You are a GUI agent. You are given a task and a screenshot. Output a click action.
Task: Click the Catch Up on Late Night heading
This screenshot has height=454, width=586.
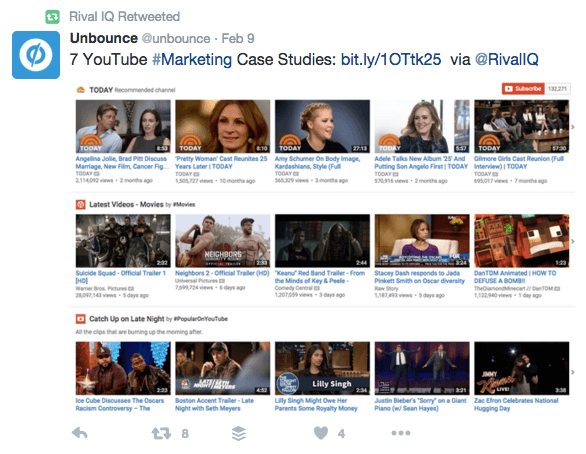pos(127,319)
